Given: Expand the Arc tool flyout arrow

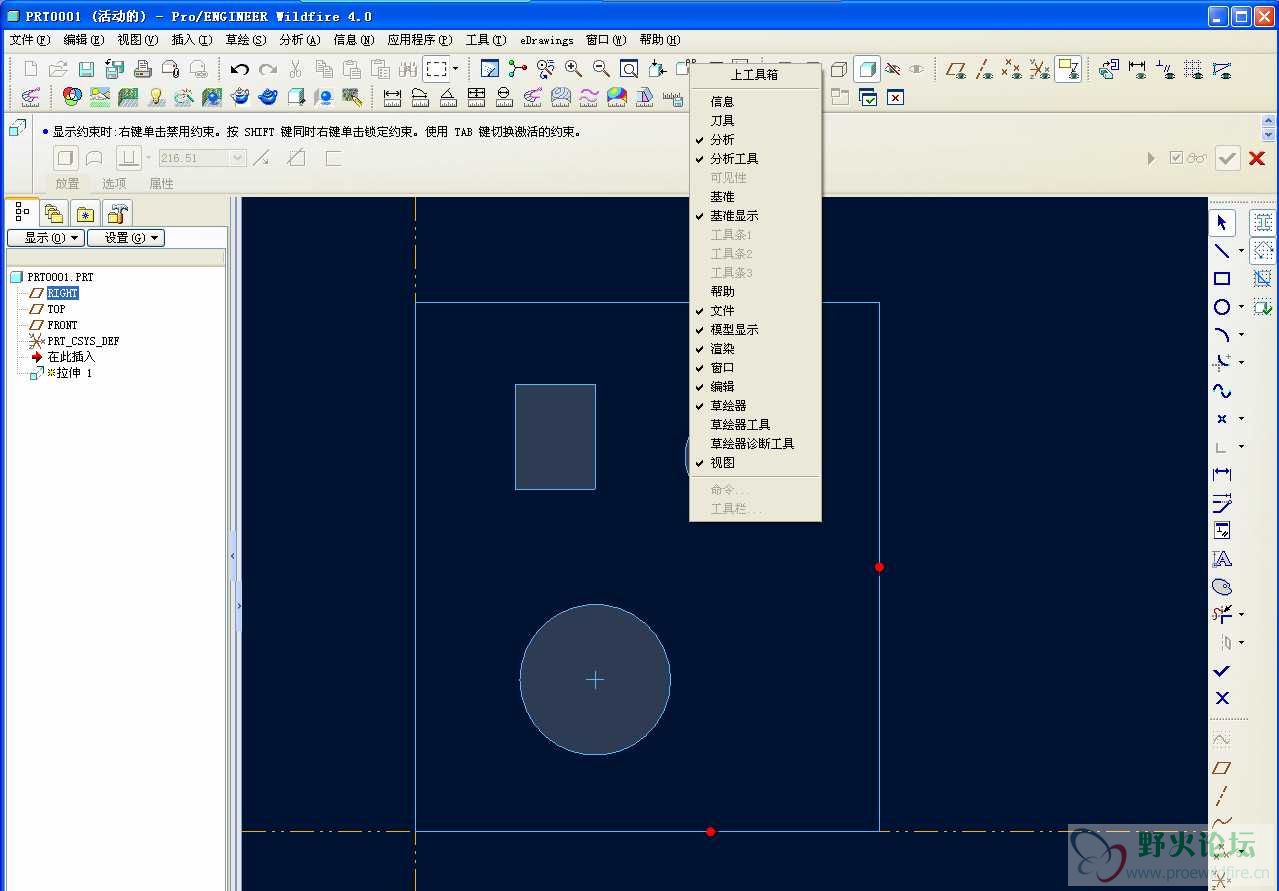Looking at the screenshot, I should pos(1241,335).
